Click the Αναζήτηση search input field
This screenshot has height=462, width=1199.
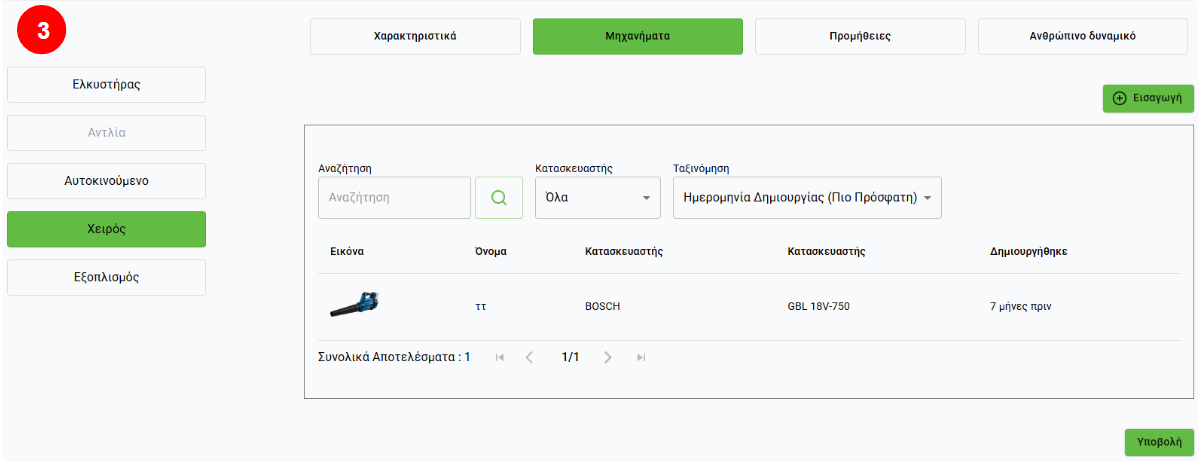(394, 198)
